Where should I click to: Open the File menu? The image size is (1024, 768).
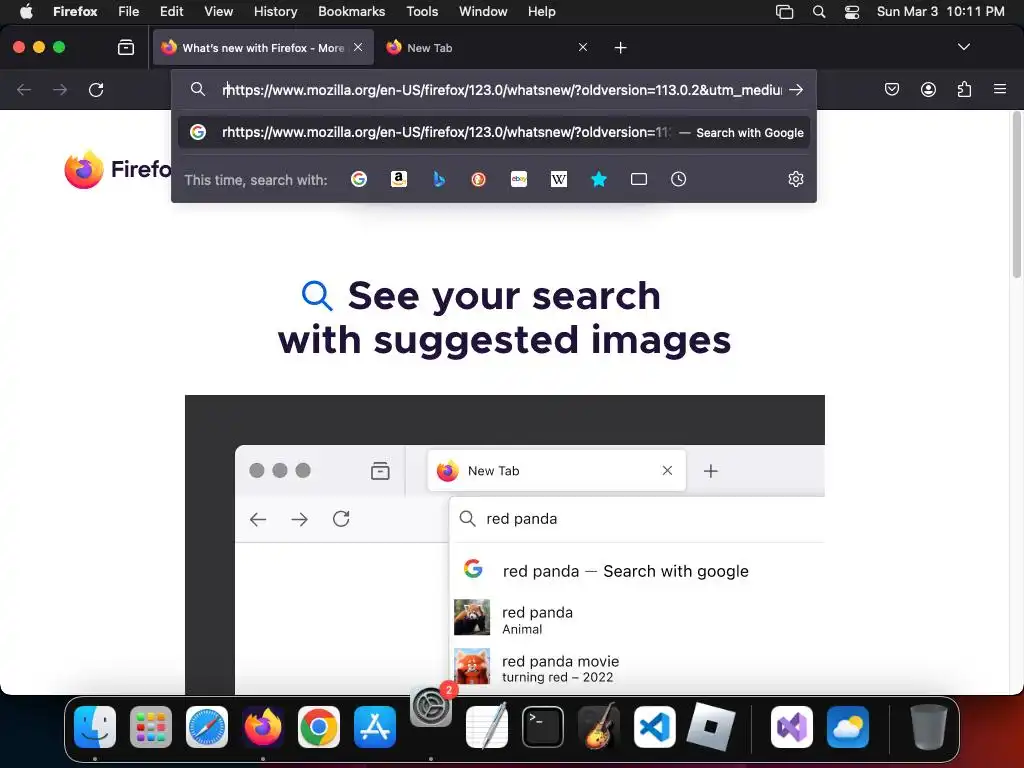[x=128, y=11]
